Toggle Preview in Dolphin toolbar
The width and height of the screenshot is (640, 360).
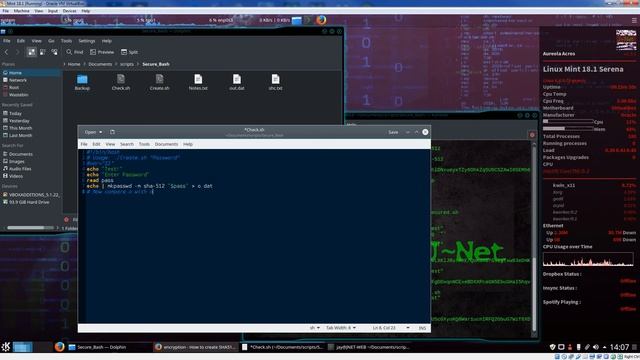click(x=102, y=52)
